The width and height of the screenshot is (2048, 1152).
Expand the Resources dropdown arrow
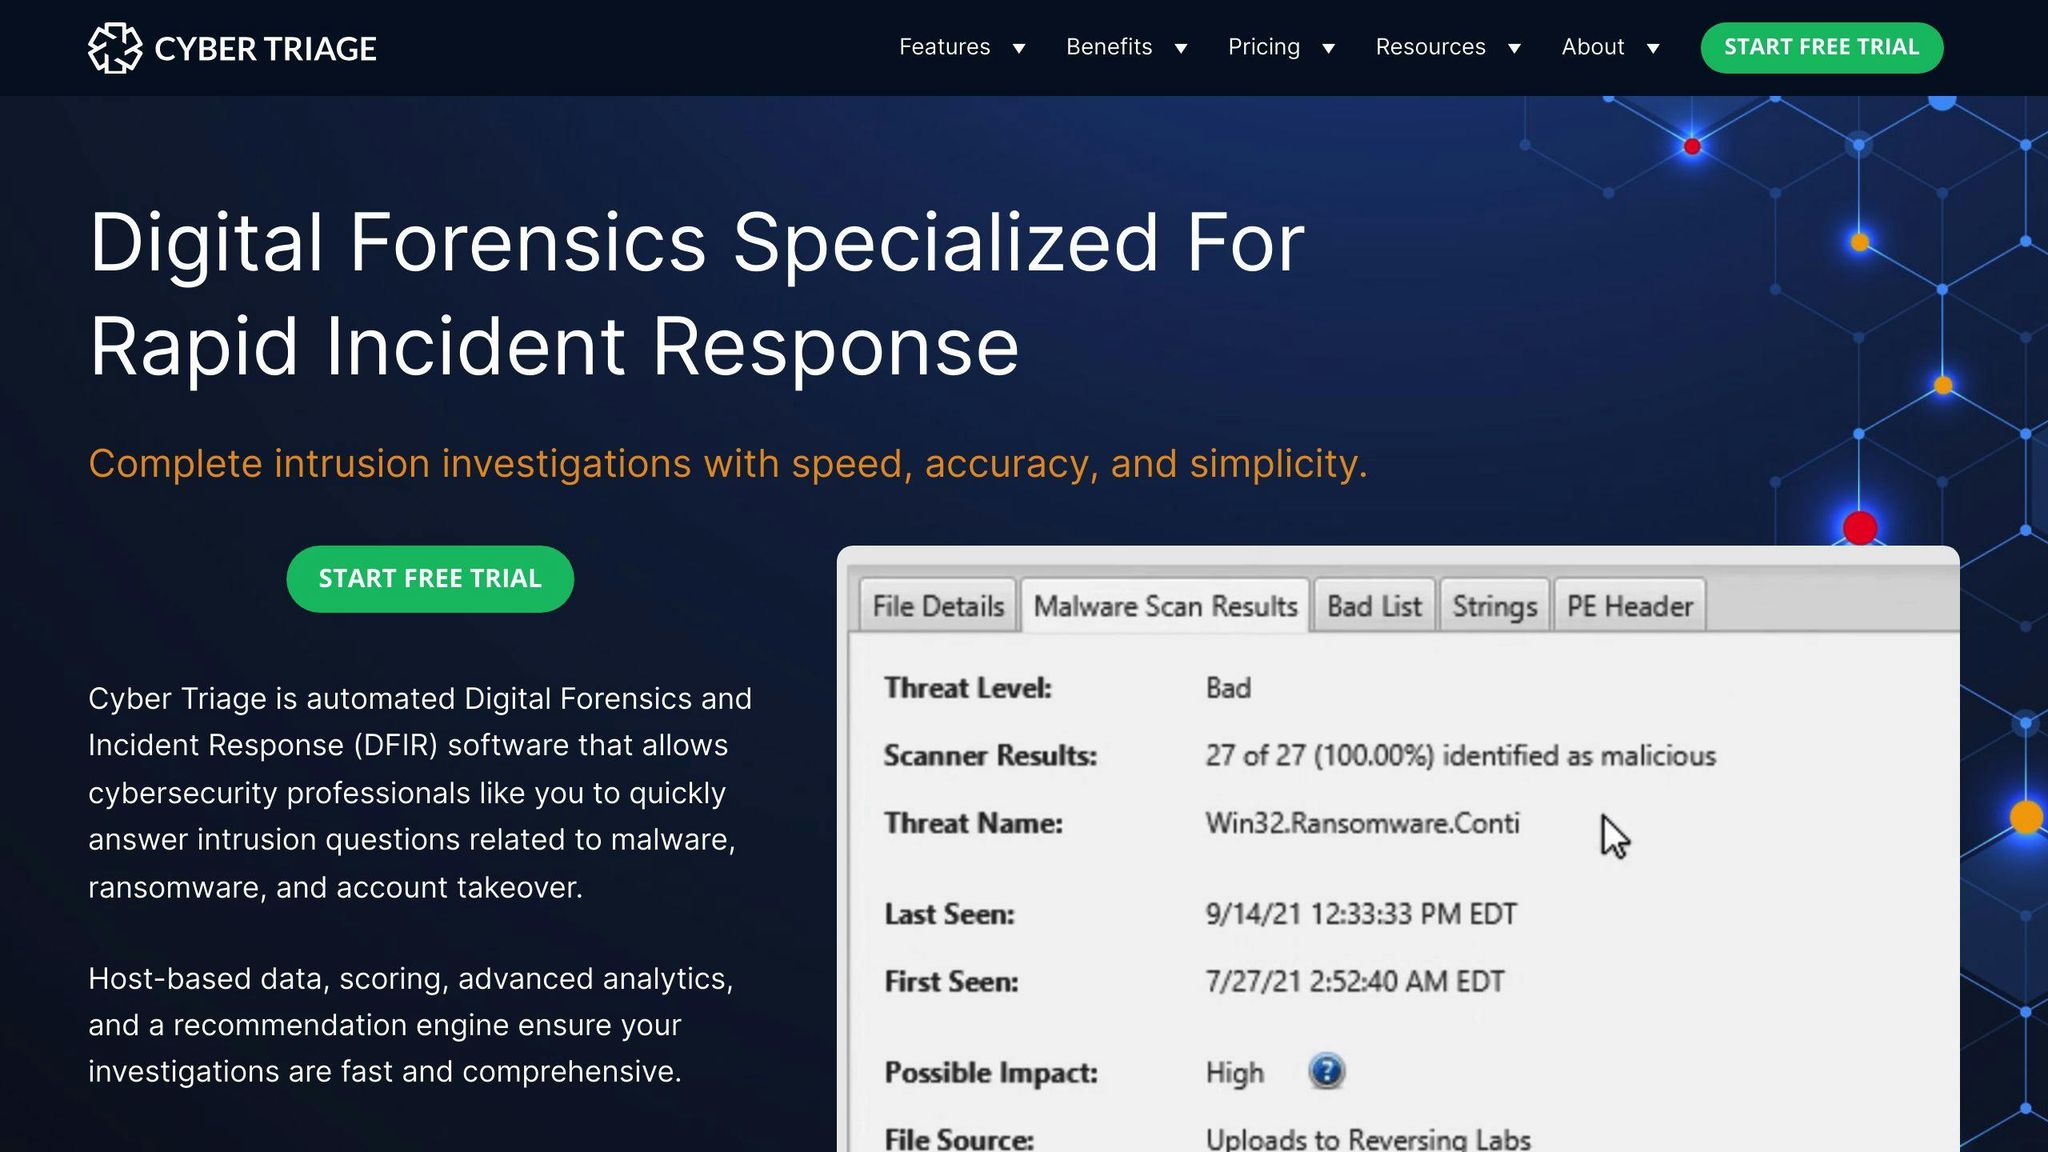pos(1515,48)
